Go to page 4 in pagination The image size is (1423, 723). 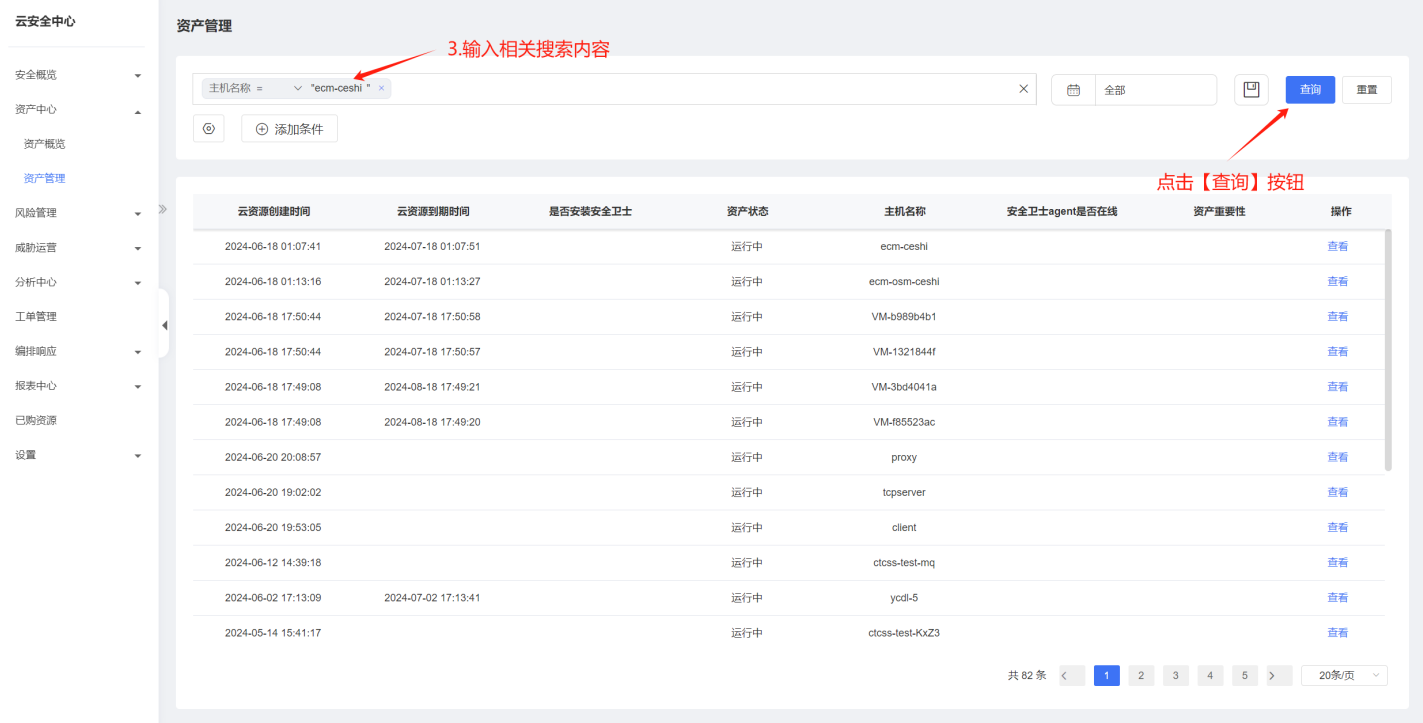1210,676
